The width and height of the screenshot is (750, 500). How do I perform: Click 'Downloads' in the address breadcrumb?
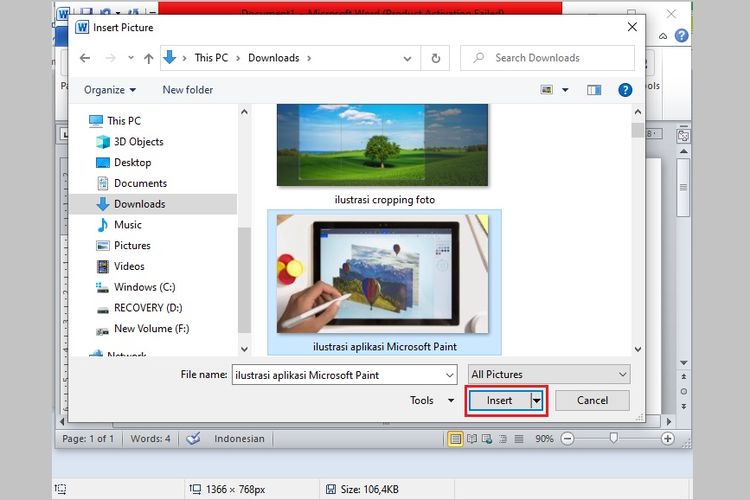[273, 58]
